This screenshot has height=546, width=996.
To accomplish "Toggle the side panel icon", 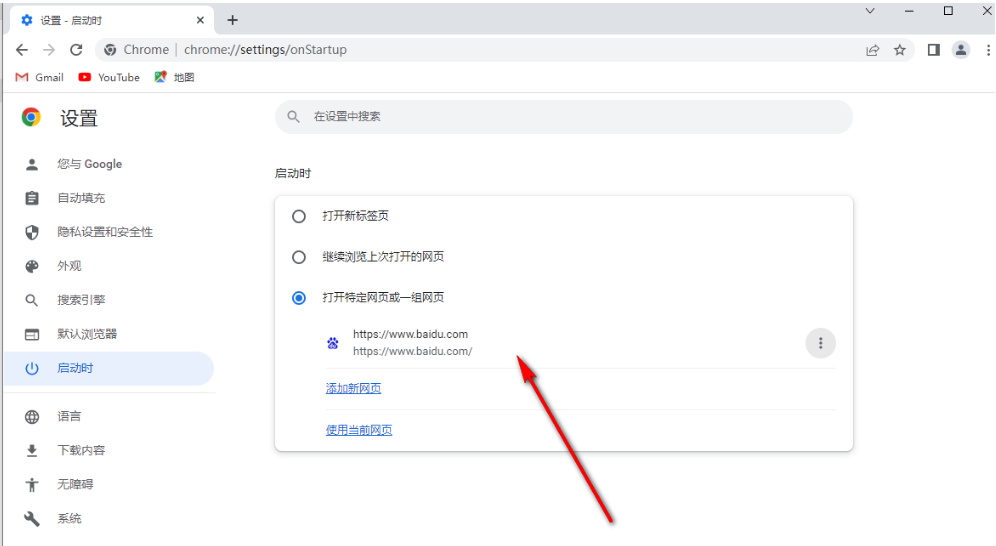I will coord(933,50).
